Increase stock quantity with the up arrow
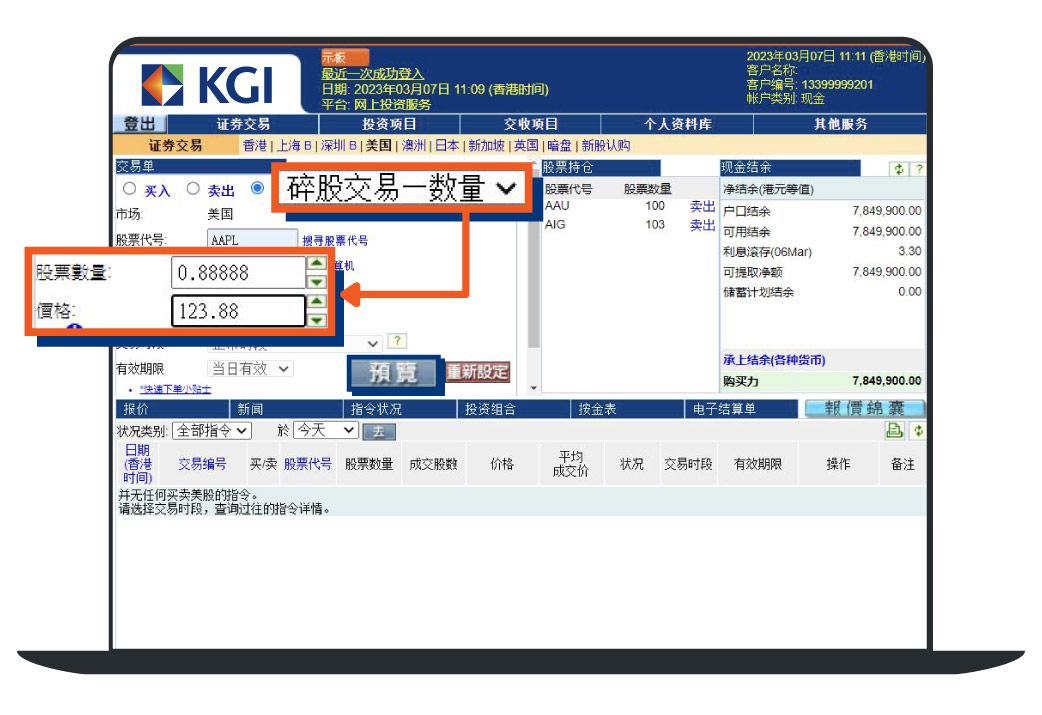 (x=317, y=264)
